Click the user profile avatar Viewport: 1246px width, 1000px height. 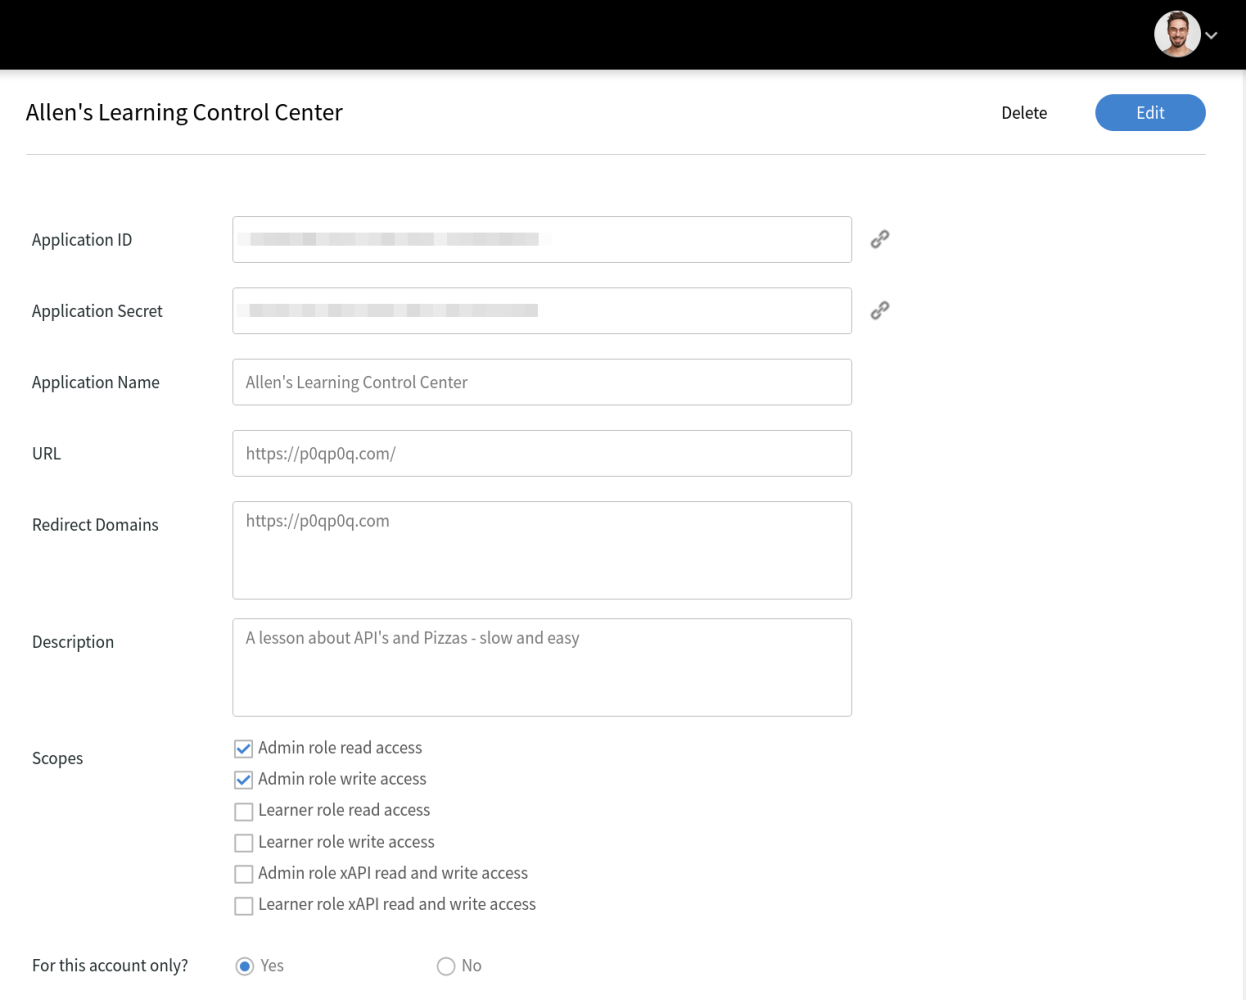[1176, 35]
